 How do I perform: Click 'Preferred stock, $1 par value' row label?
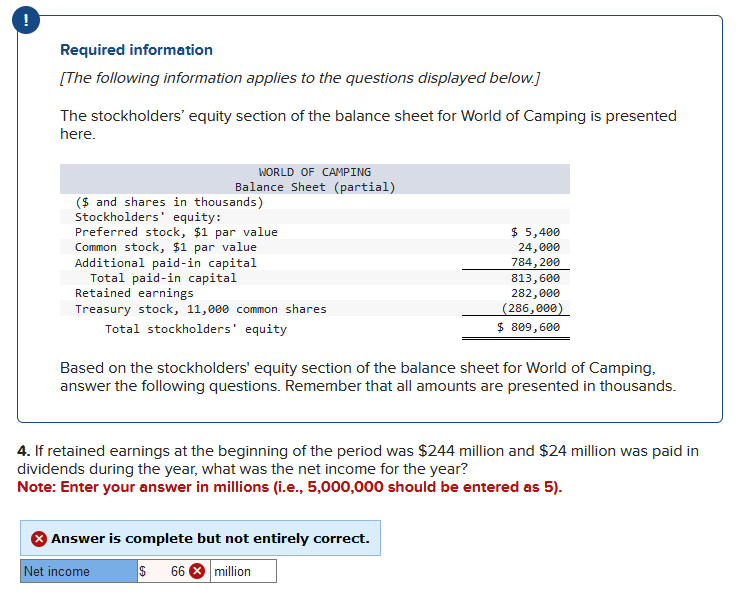point(176,232)
